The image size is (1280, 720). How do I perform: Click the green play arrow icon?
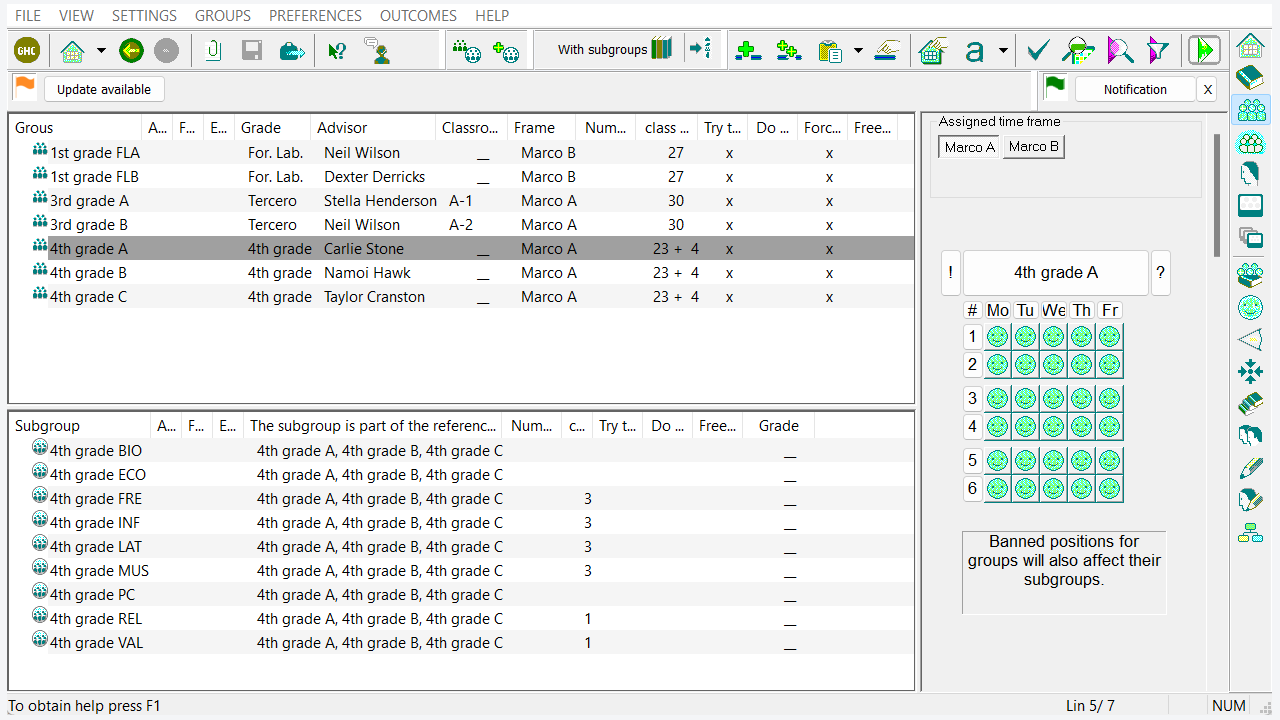(1204, 50)
